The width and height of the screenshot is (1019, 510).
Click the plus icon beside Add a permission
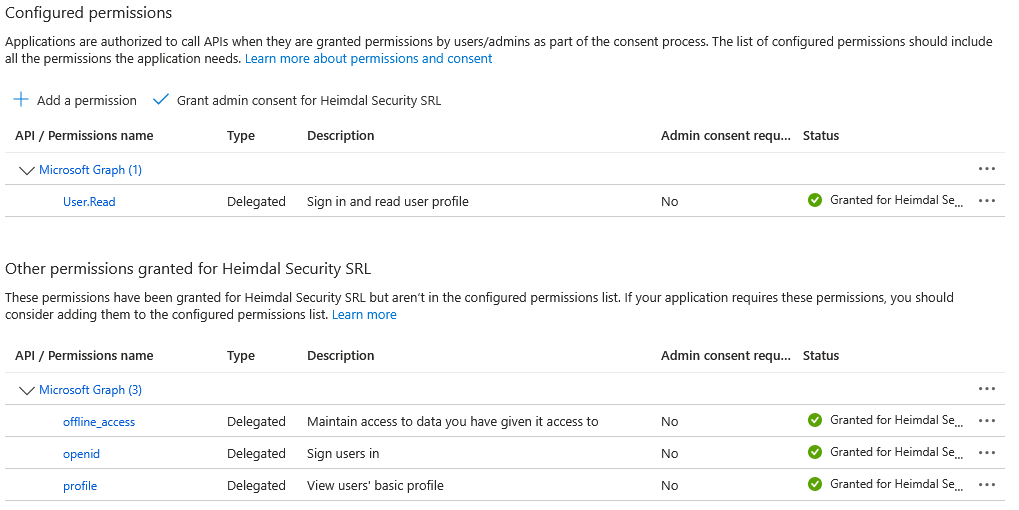point(21,99)
